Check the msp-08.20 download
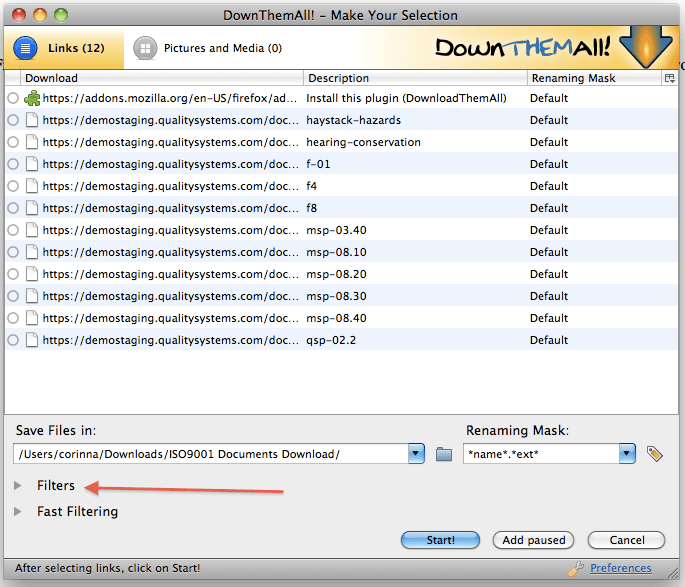Screen dimensions: 685x587 pos(13,274)
